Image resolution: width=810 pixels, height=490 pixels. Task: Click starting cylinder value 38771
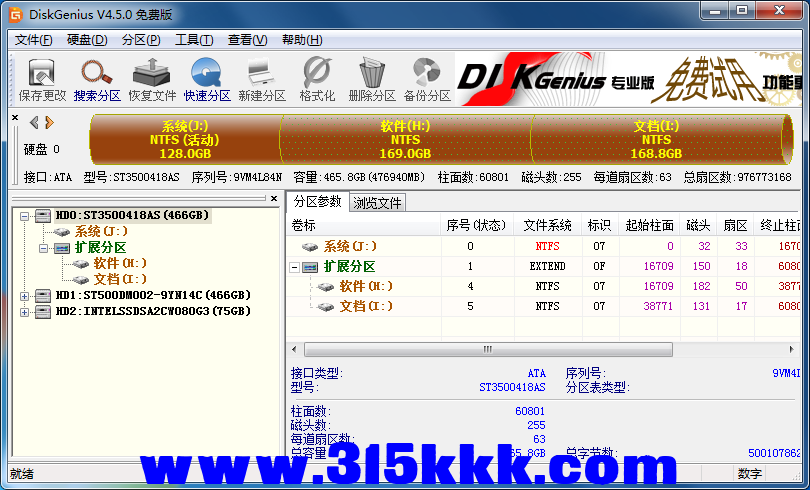tap(658, 307)
